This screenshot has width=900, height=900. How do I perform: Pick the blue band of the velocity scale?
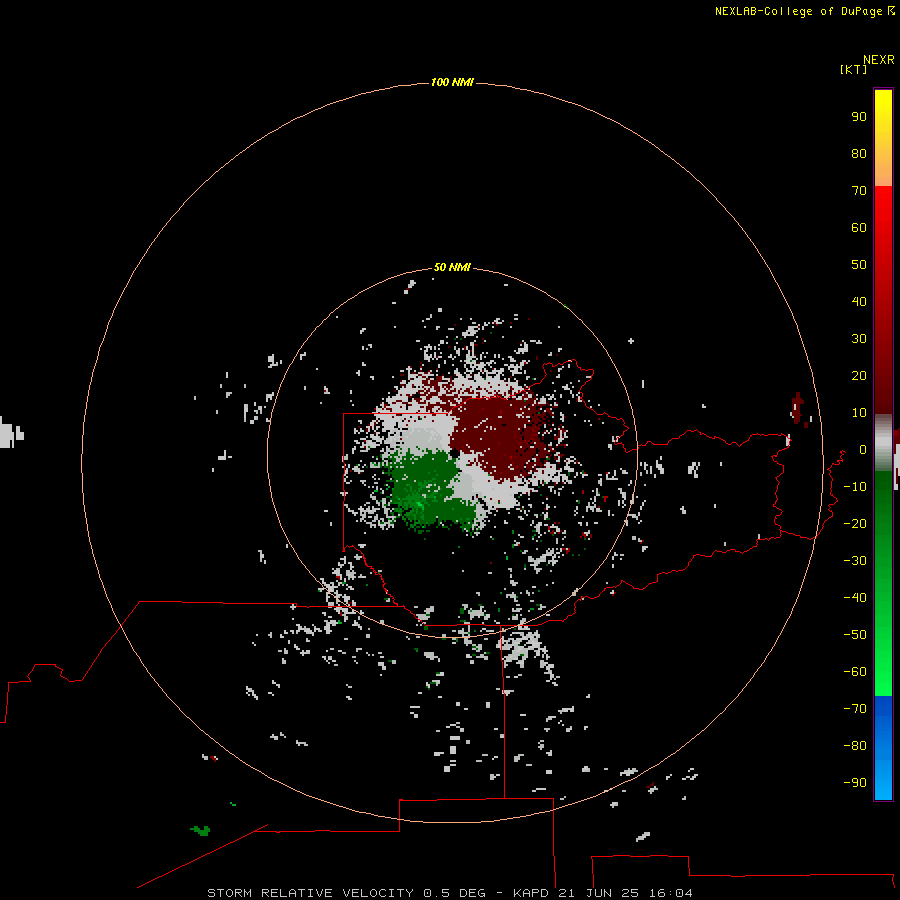[883, 748]
